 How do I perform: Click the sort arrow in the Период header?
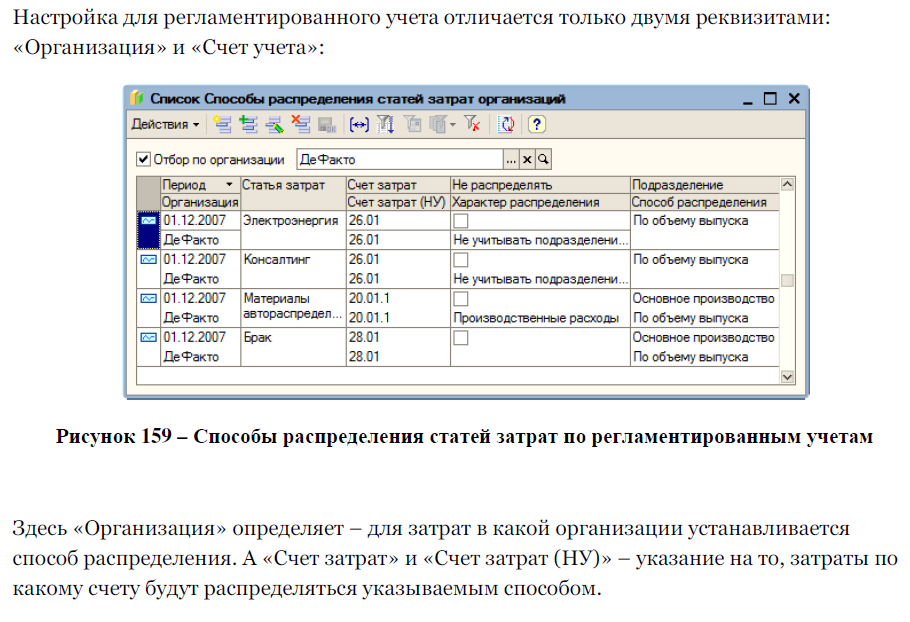[x=229, y=185]
